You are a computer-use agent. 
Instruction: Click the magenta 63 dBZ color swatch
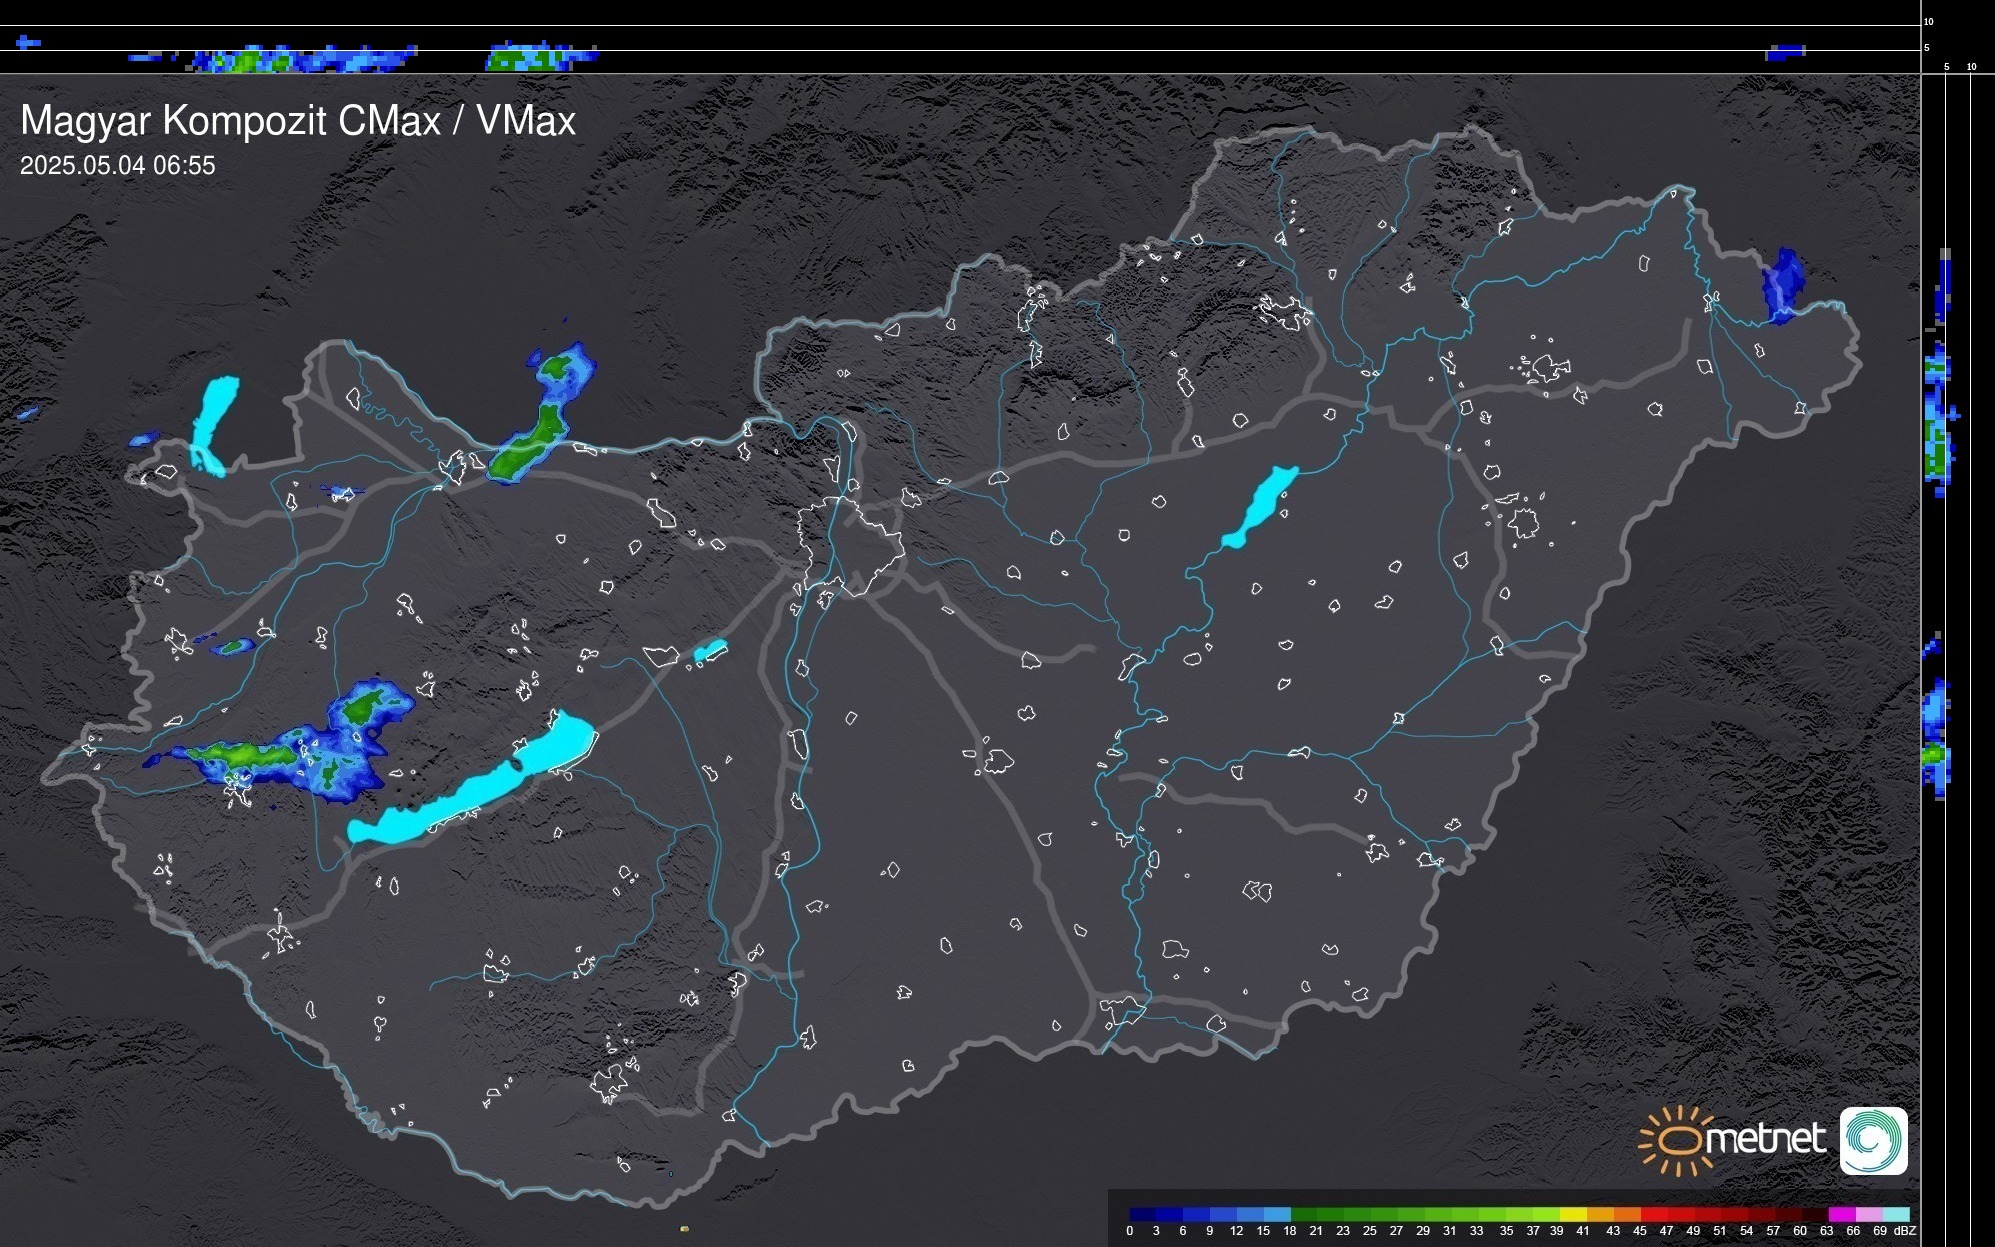[1841, 1214]
